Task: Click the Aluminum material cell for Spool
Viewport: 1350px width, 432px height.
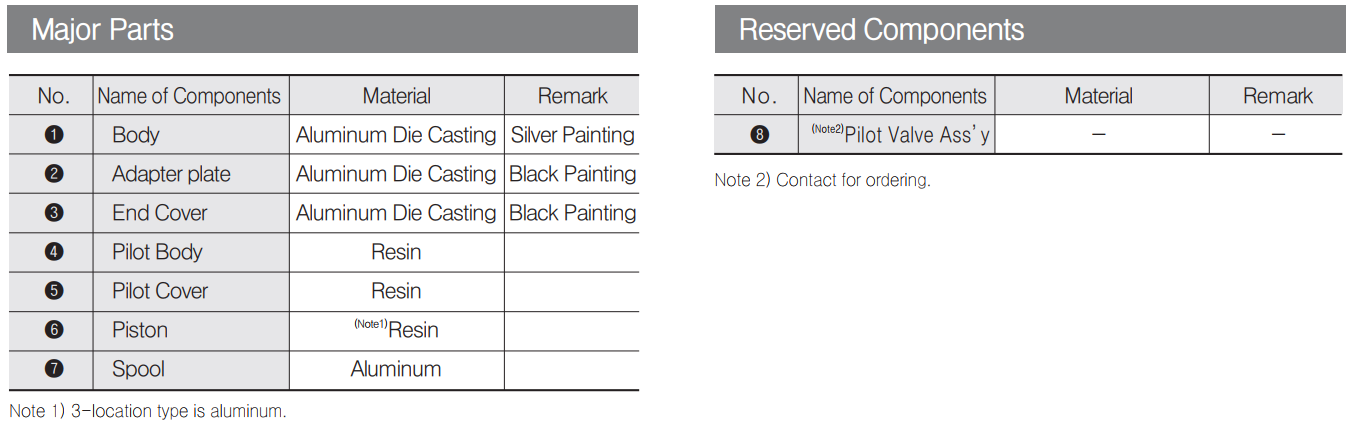Action: pos(396,369)
